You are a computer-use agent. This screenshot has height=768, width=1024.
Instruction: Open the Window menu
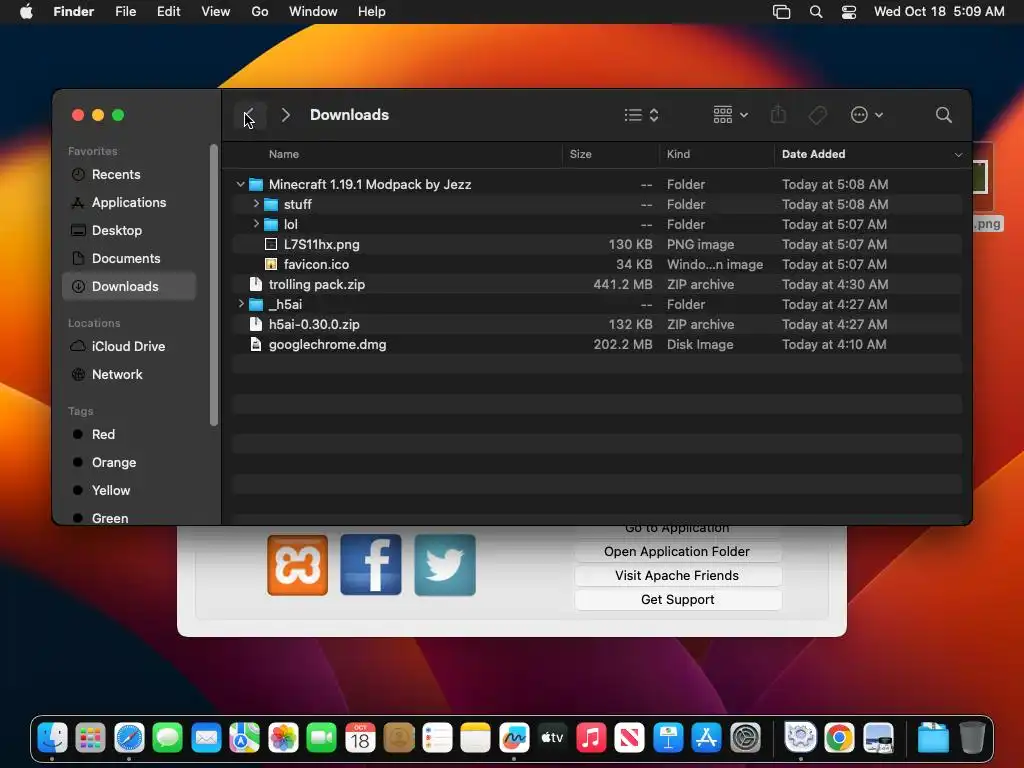click(313, 12)
